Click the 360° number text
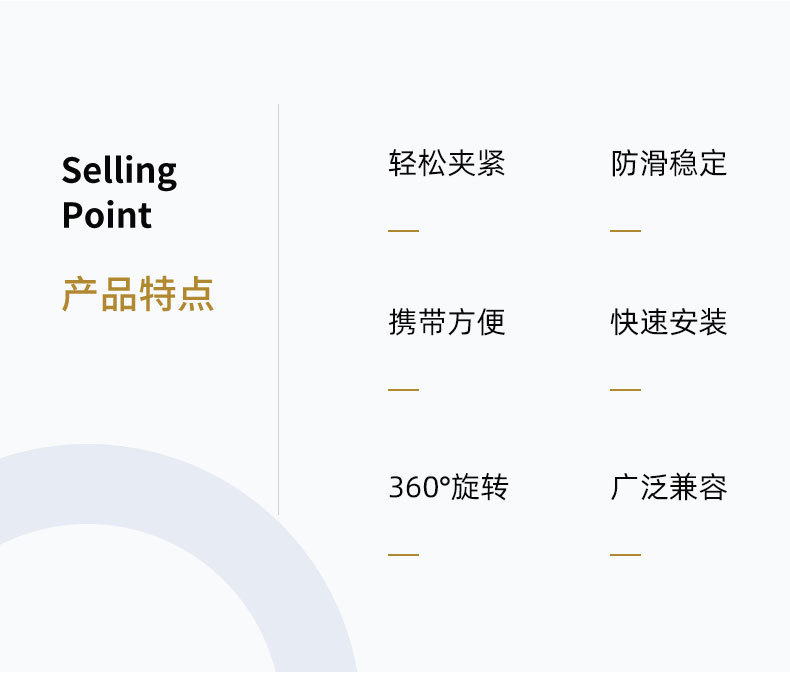The width and height of the screenshot is (790, 680). point(420,488)
